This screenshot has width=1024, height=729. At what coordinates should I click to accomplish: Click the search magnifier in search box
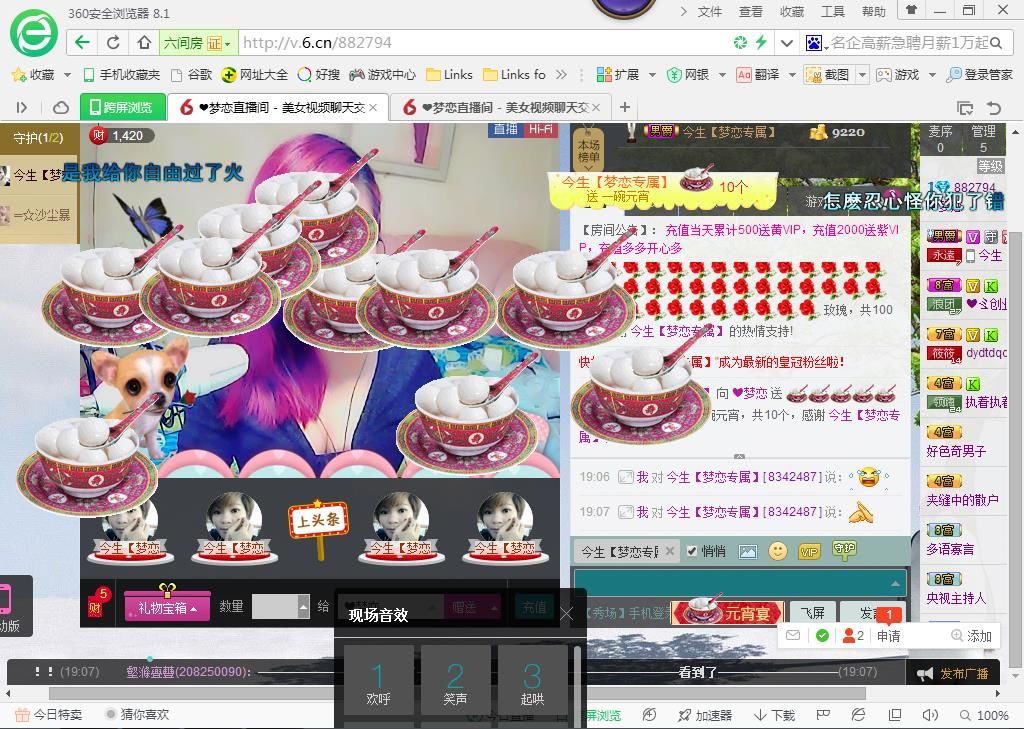click(996, 43)
